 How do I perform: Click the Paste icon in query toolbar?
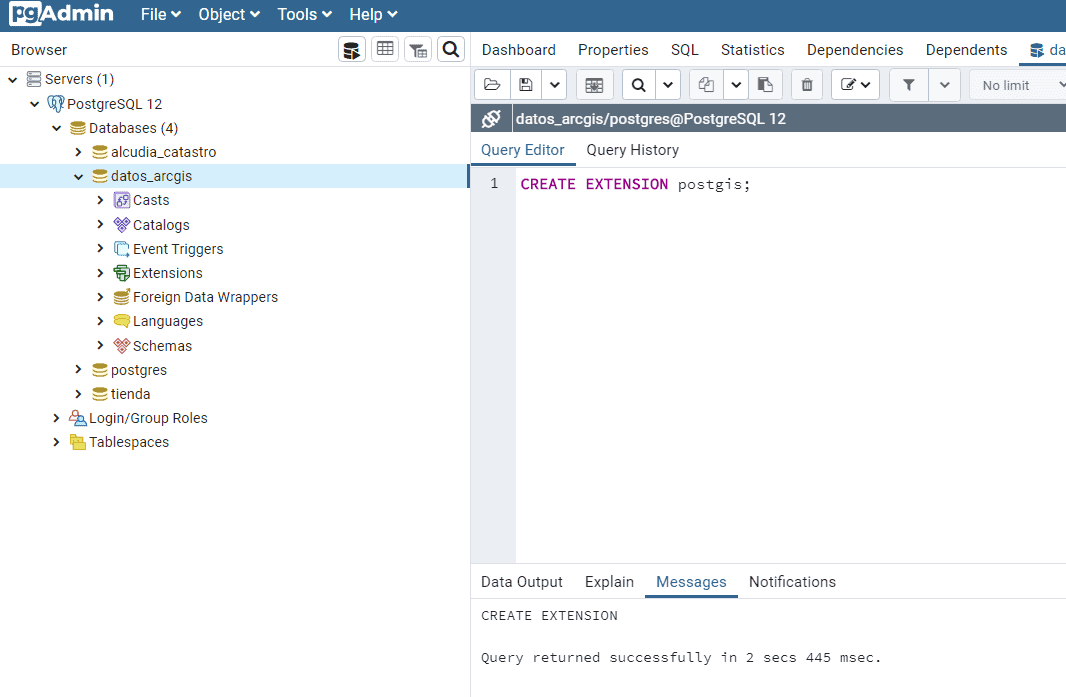pos(765,85)
